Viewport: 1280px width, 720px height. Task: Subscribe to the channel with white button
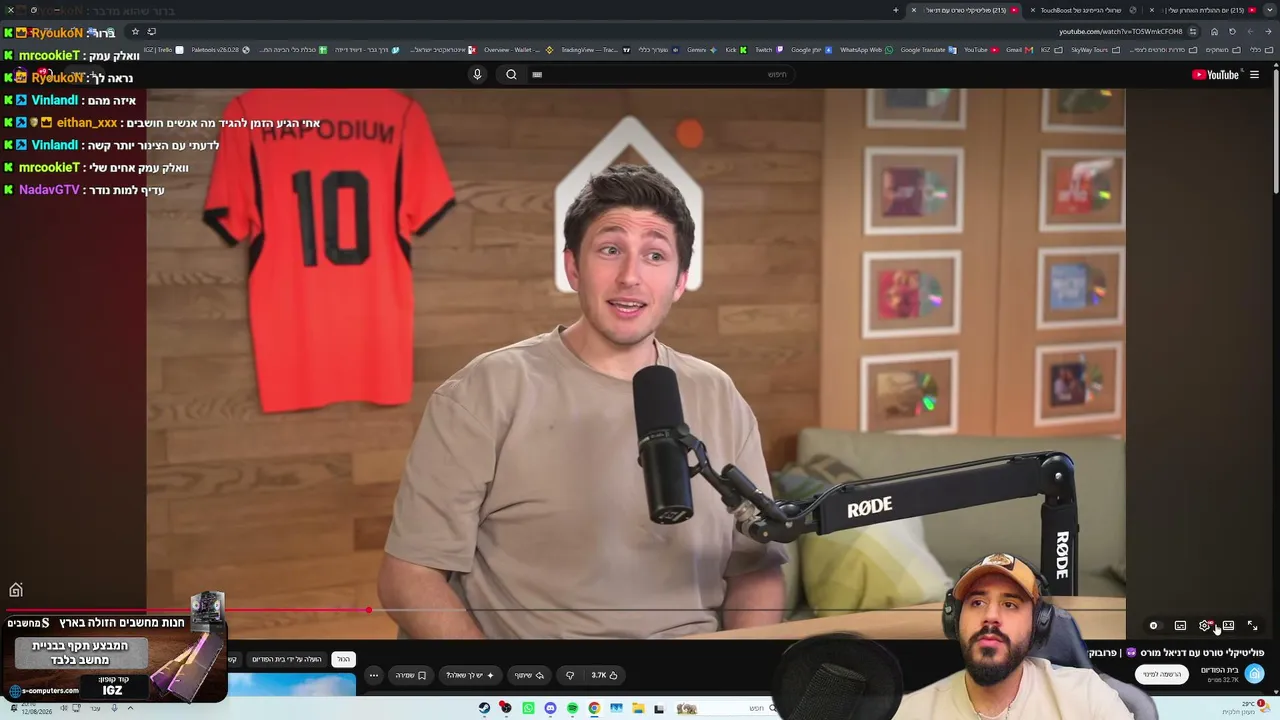pos(1163,675)
